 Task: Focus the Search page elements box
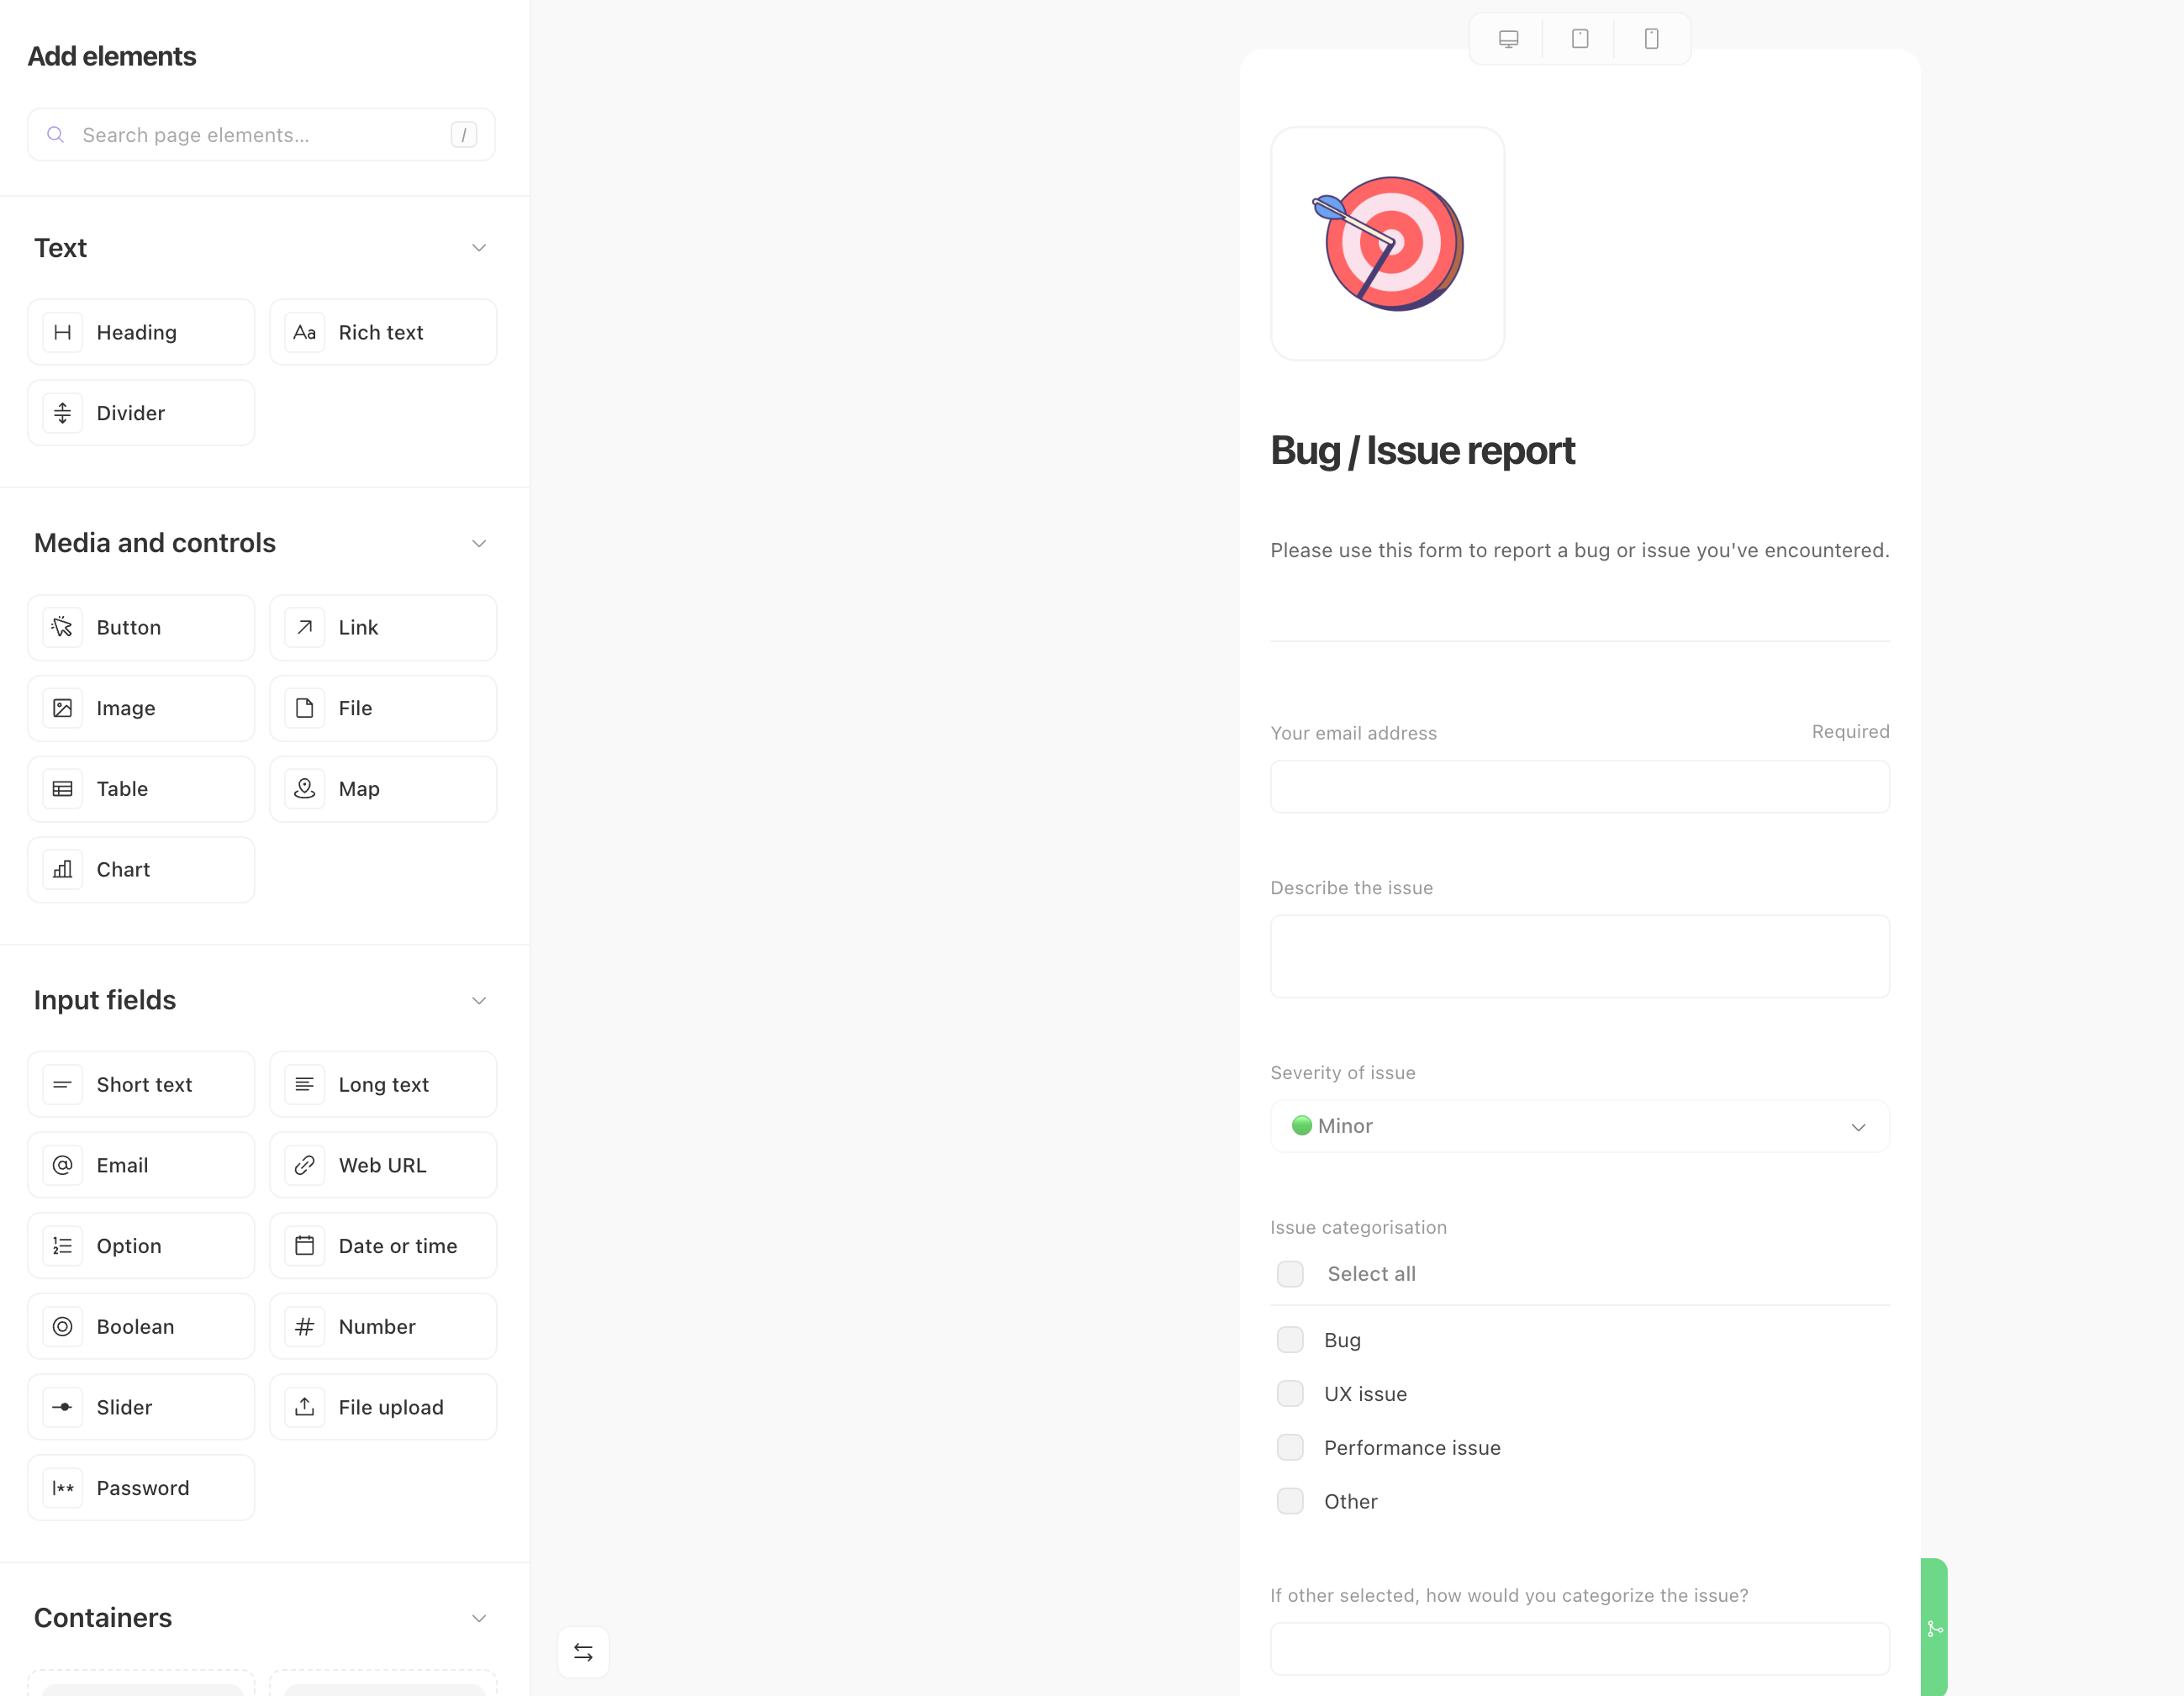click(x=261, y=135)
